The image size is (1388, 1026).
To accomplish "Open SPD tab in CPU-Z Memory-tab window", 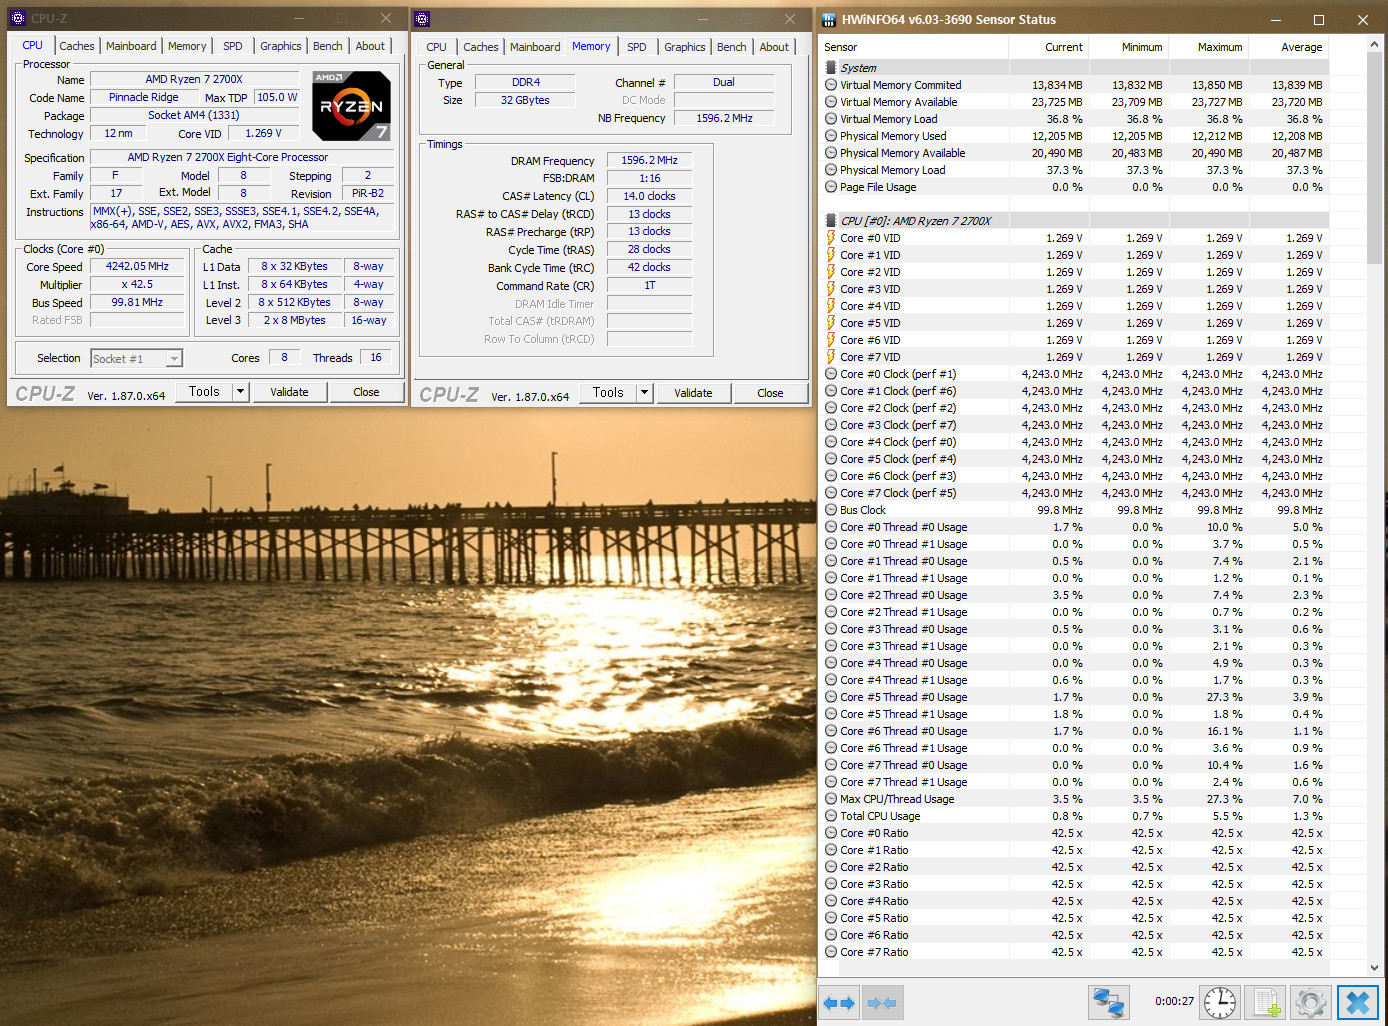I will tap(637, 47).
